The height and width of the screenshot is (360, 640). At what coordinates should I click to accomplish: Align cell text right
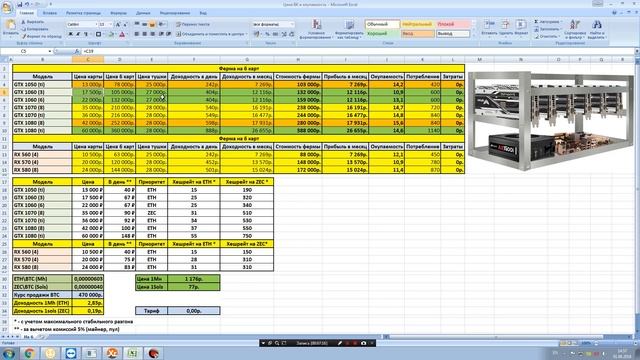(x=152, y=34)
